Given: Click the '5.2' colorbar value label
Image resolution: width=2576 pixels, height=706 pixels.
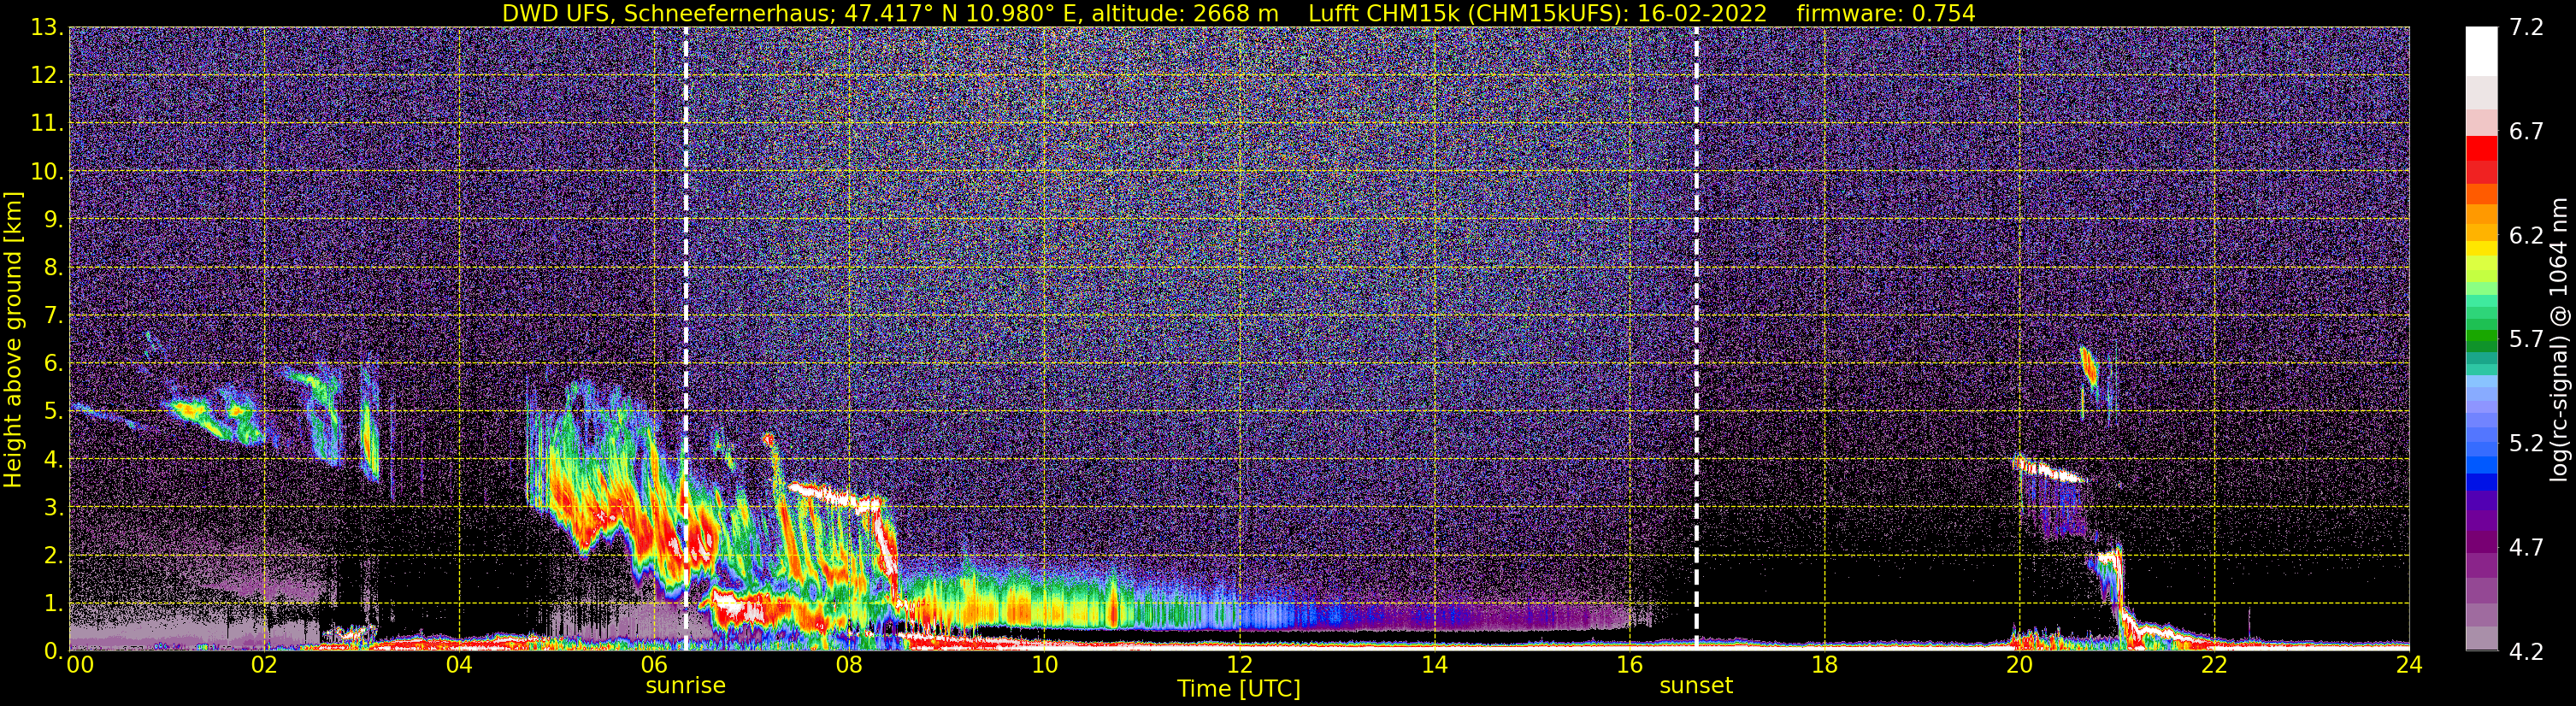Looking at the screenshot, I should click(2527, 443).
